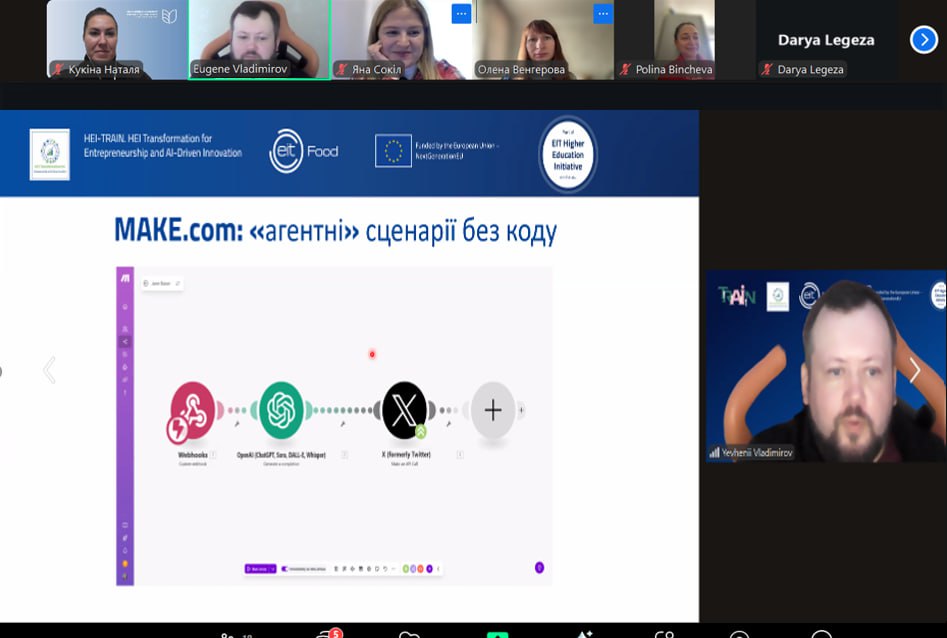Click green circle tool in Make toolbar
The width and height of the screenshot is (947, 638).
(x=406, y=569)
